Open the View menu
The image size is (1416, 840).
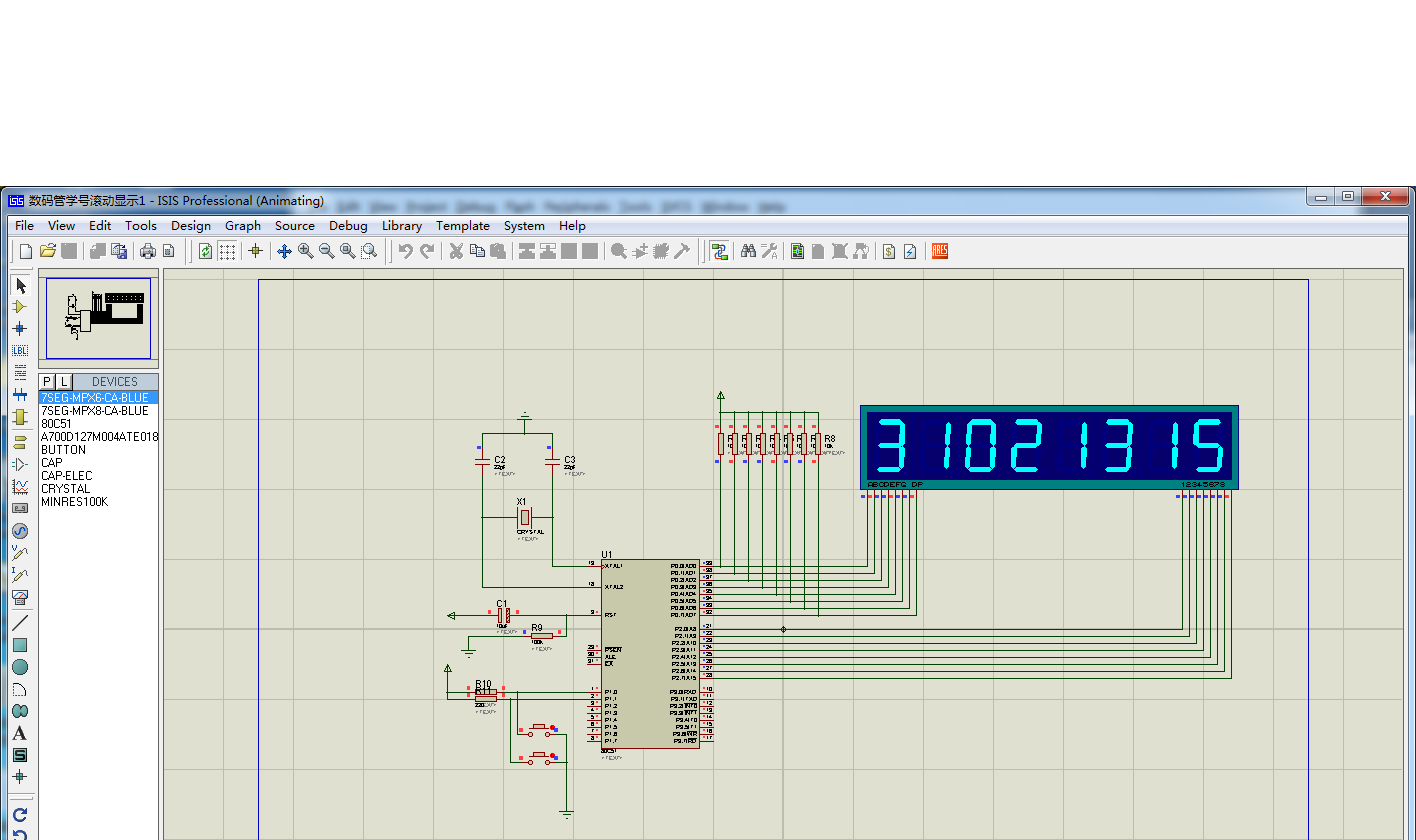click(62, 226)
